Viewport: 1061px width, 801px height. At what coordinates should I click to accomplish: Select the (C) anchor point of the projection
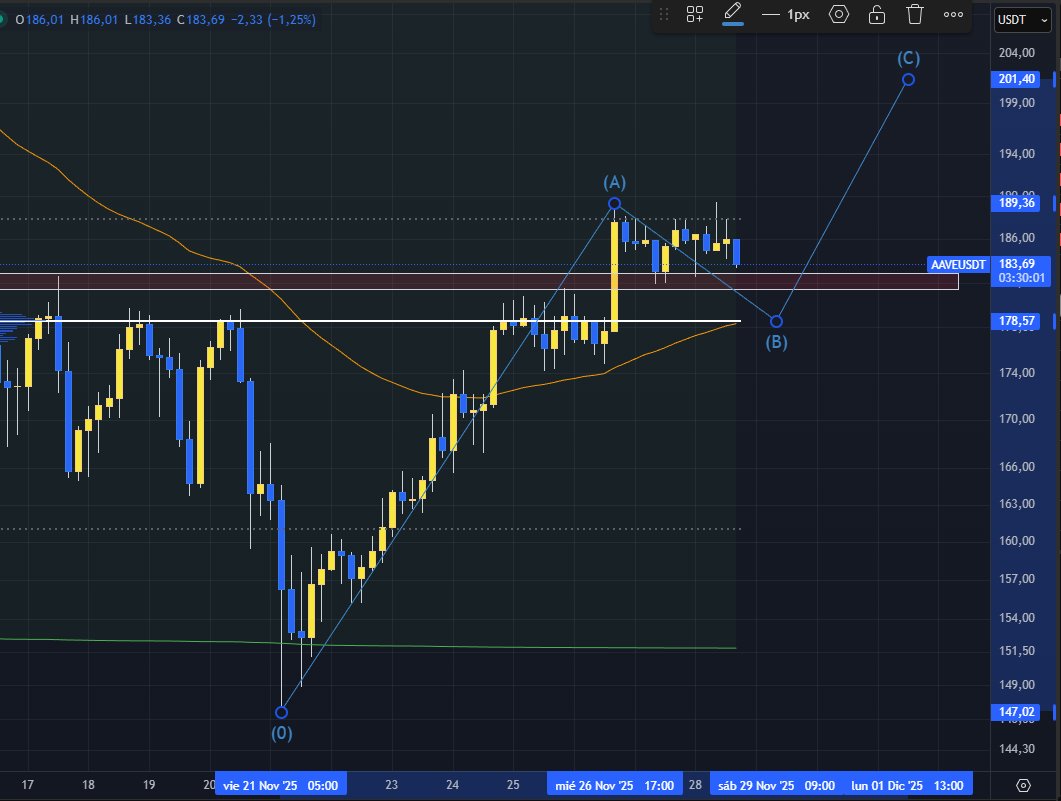click(x=908, y=80)
